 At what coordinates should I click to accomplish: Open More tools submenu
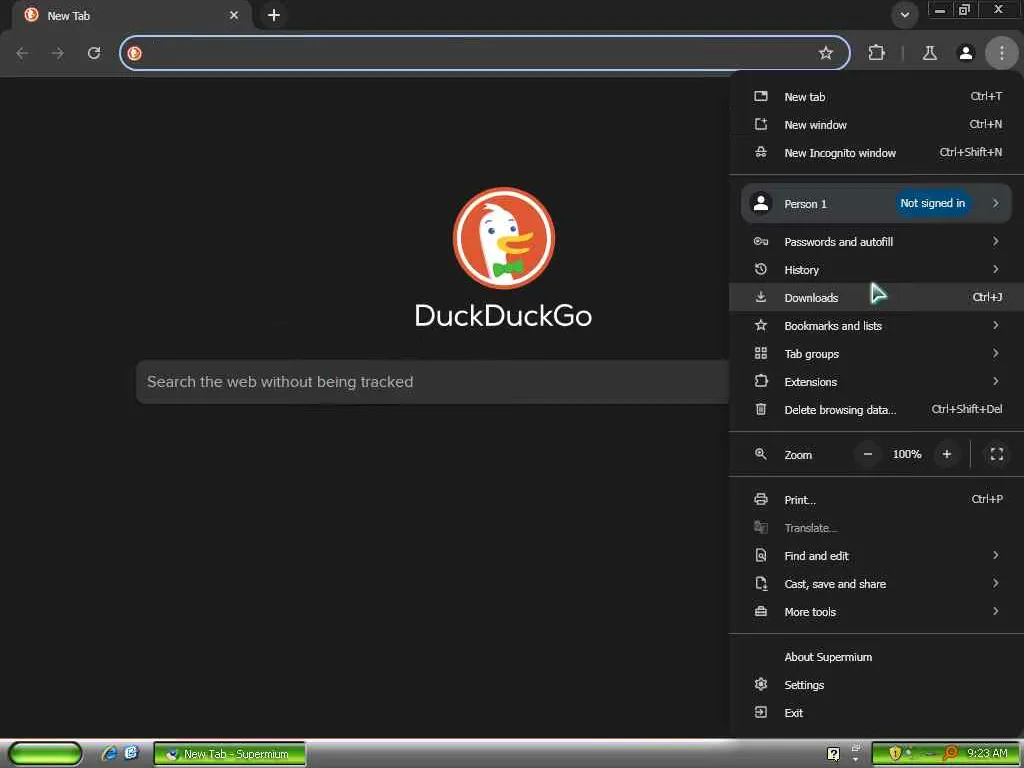pyautogui.click(x=876, y=613)
